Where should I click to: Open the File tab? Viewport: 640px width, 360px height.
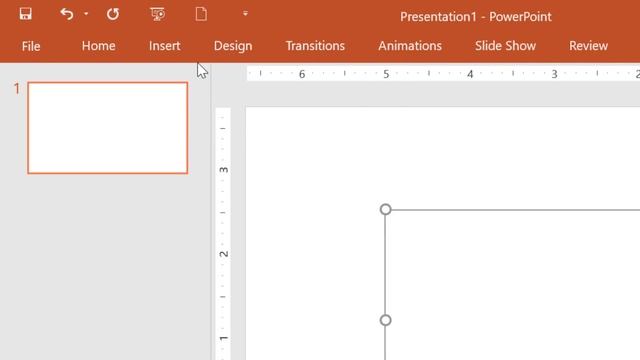pos(31,46)
